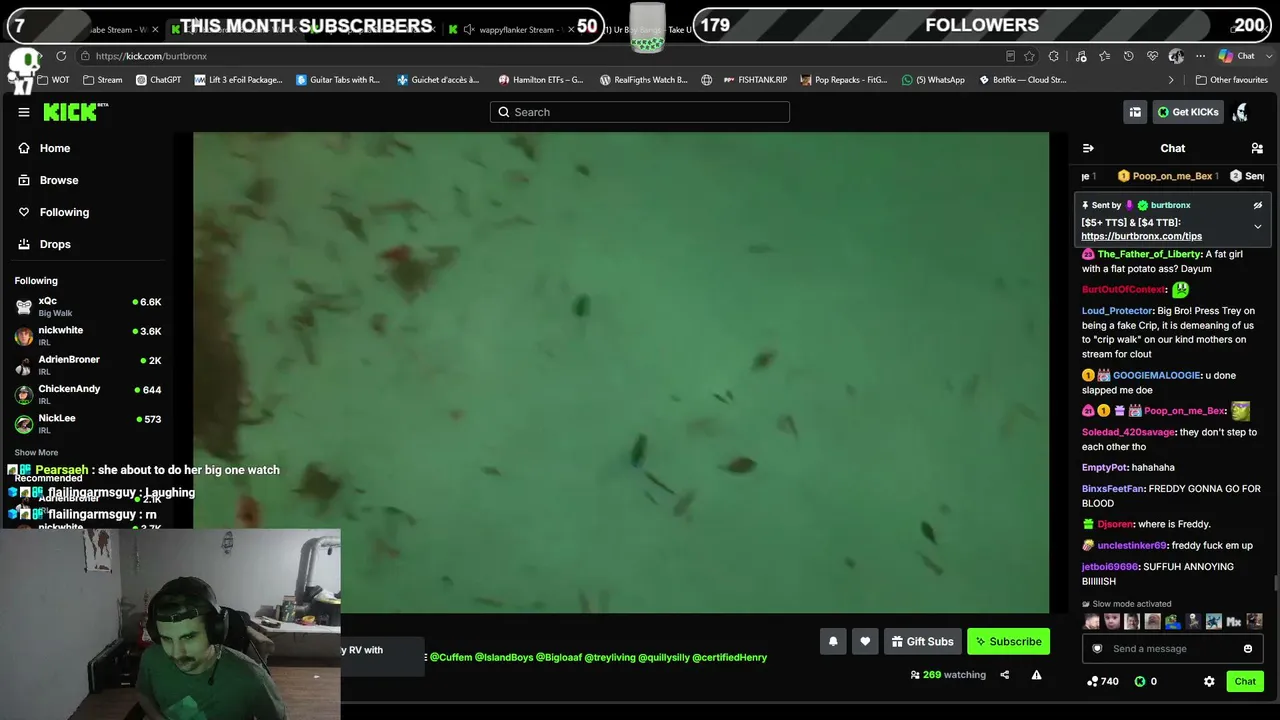The width and height of the screenshot is (1280, 720).
Task: Open nickwhite channel from the Following list
Action: 88,336
